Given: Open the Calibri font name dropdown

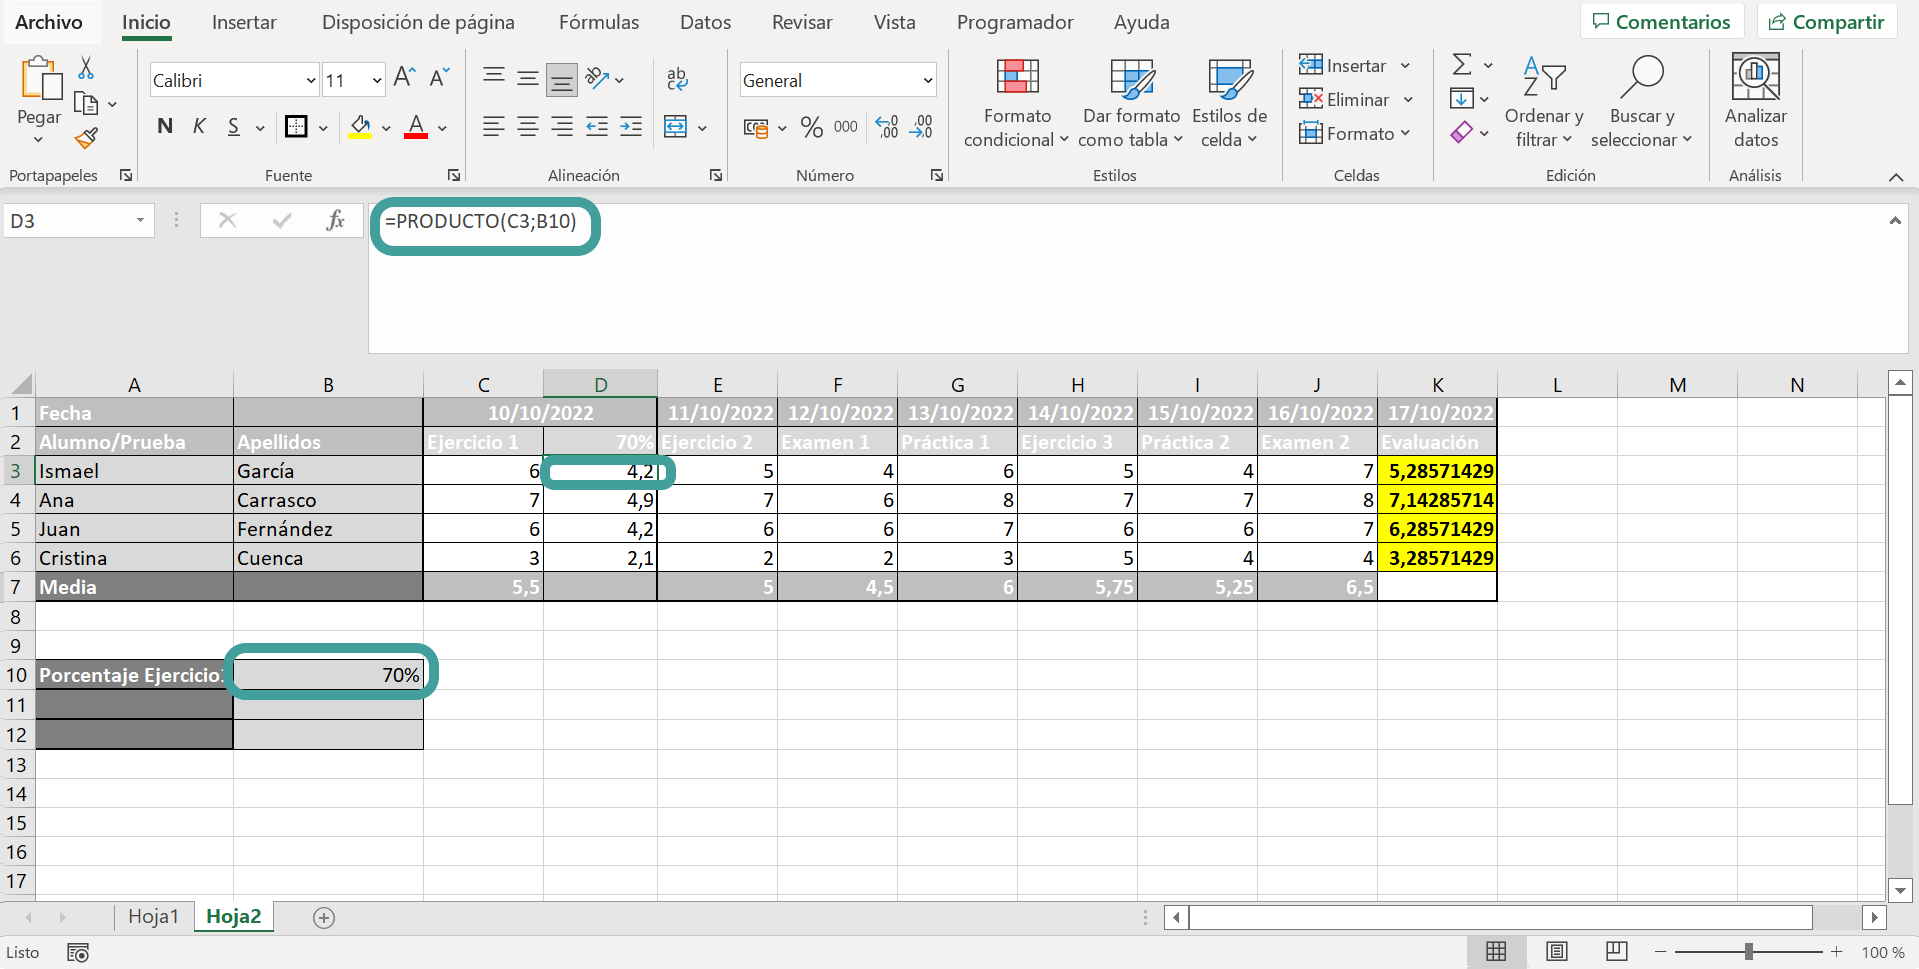Looking at the screenshot, I should pos(310,80).
